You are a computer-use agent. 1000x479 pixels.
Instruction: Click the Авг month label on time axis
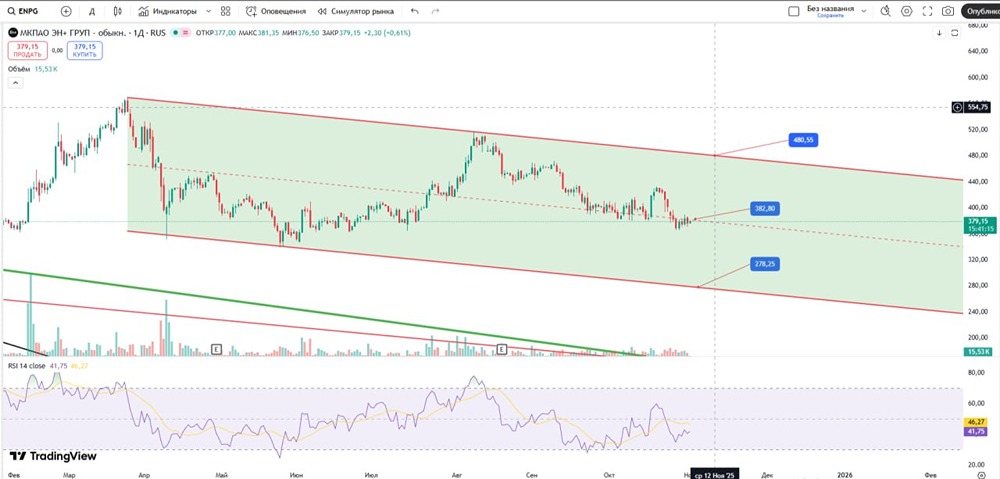(457, 475)
